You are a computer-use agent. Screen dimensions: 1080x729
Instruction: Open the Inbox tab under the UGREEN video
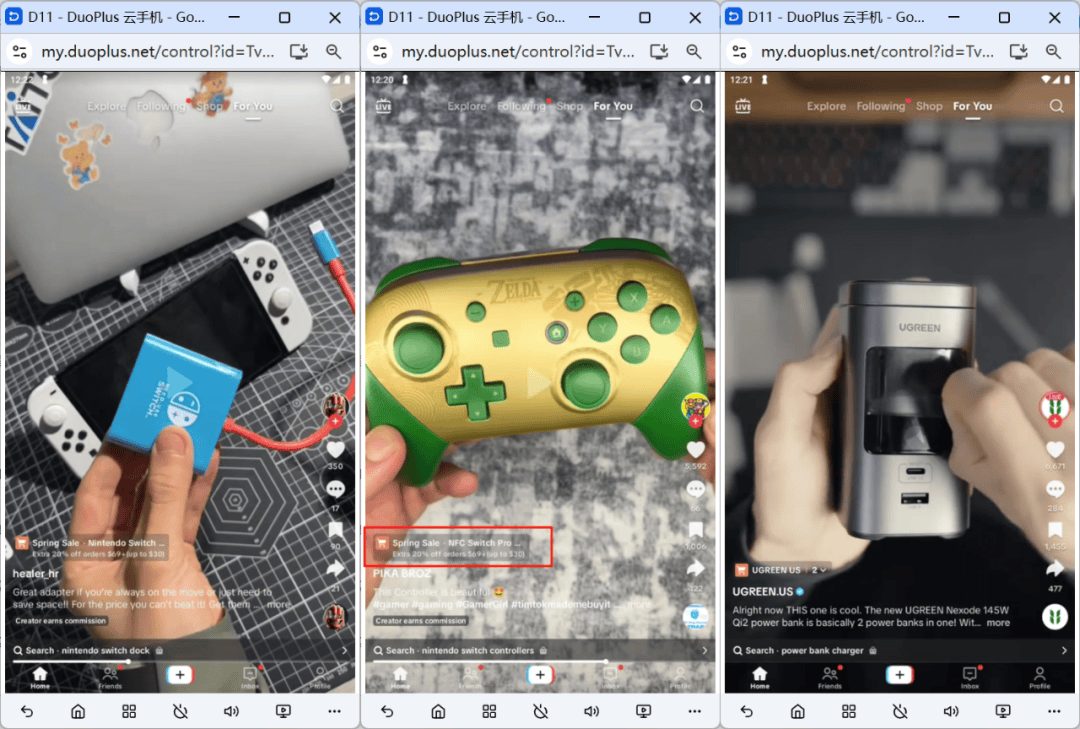pyautogui.click(x=970, y=677)
